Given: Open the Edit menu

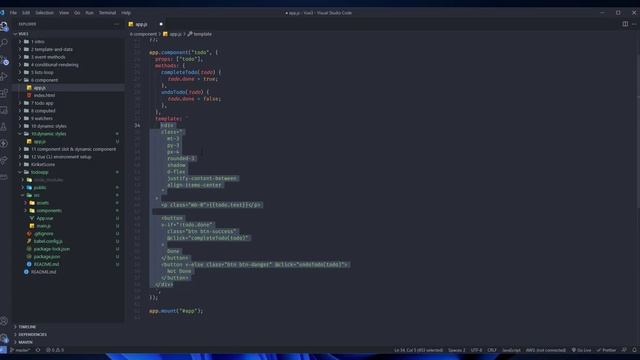Looking at the screenshot, I should [x=26, y=13].
